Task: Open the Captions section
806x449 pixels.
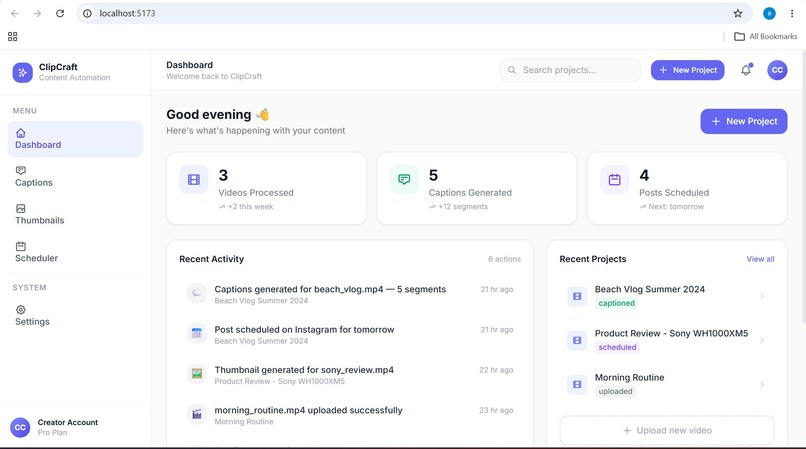Action: pos(75,177)
